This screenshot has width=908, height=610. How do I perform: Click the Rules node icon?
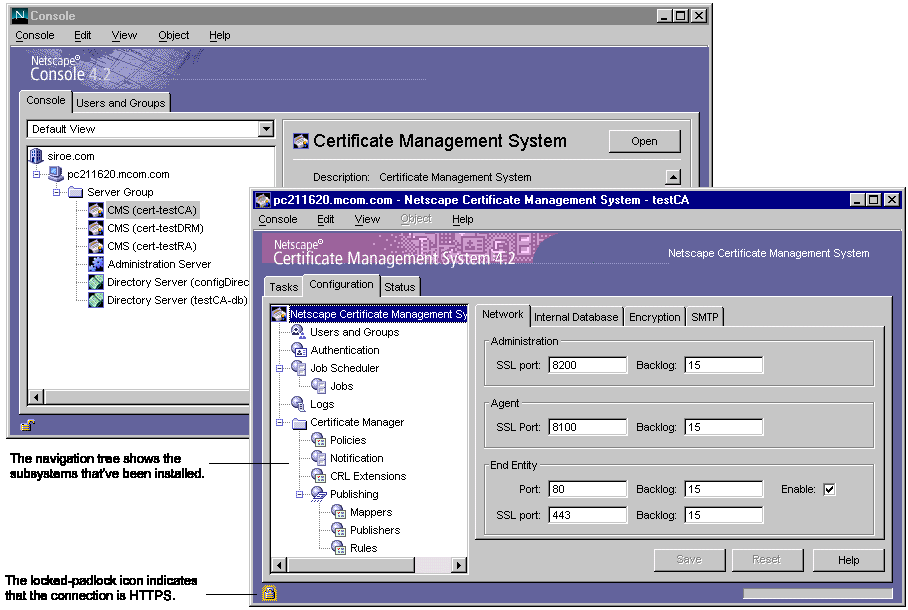[338, 548]
